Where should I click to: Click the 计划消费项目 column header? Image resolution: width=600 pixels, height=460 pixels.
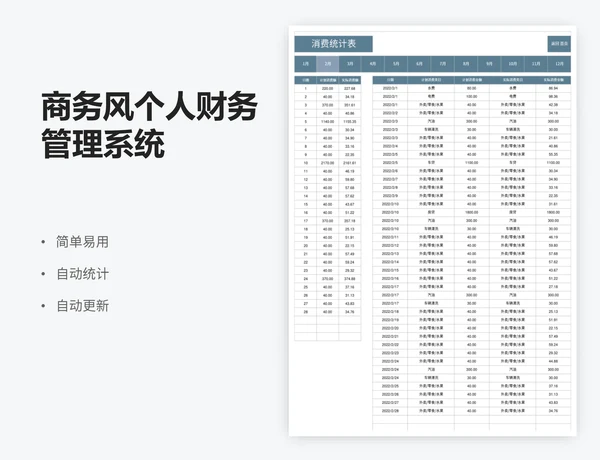(x=431, y=80)
